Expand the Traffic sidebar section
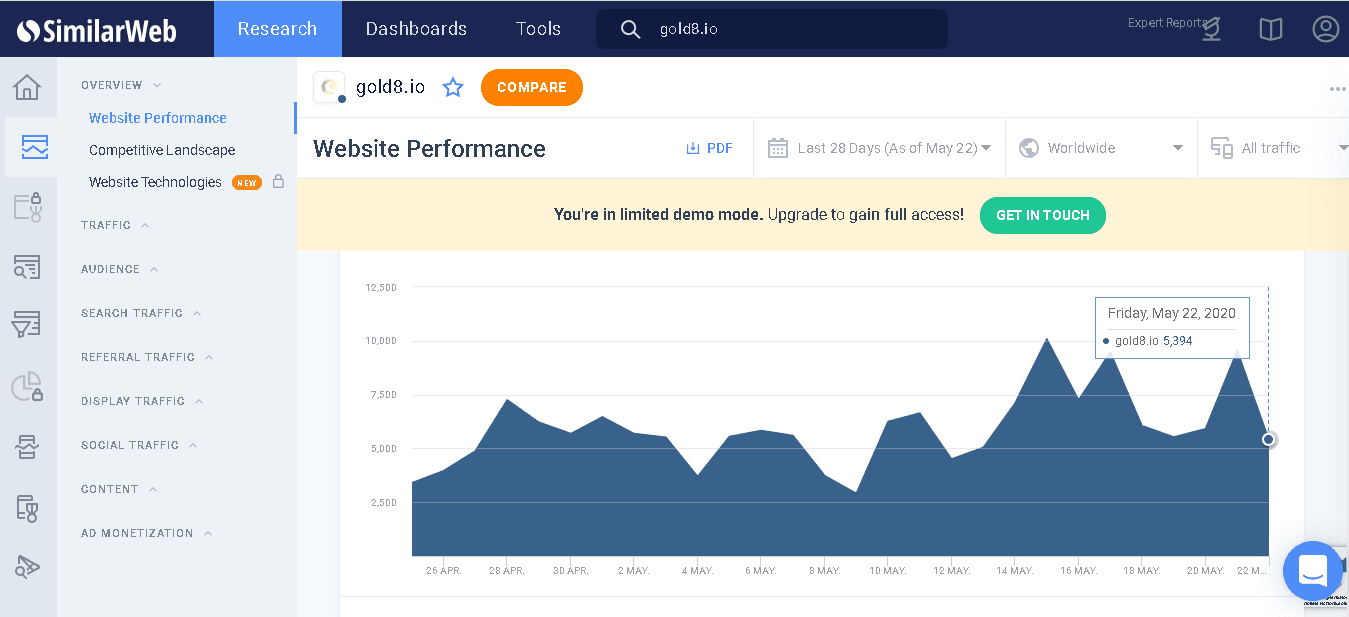 (x=114, y=226)
